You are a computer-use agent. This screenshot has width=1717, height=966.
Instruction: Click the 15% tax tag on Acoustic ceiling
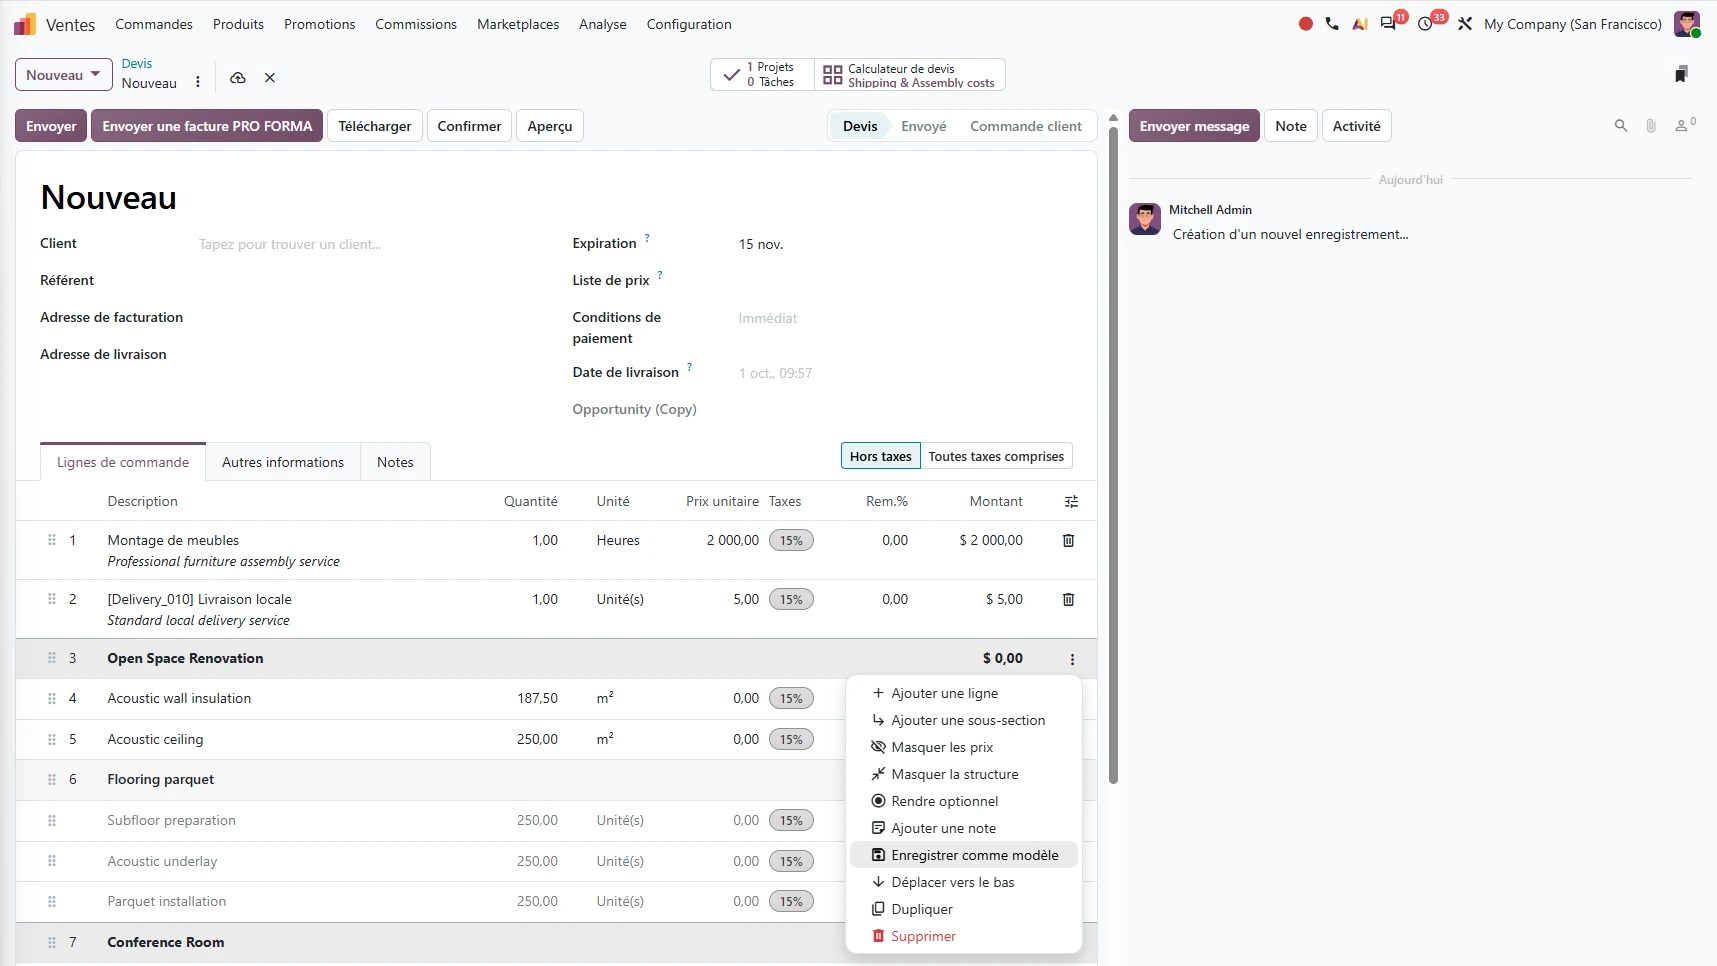click(x=791, y=740)
